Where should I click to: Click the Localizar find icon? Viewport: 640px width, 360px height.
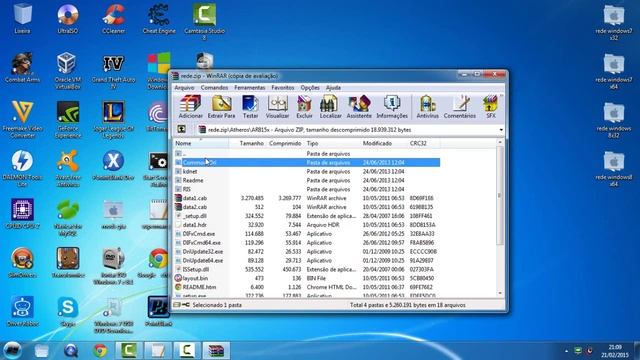[x=330, y=107]
